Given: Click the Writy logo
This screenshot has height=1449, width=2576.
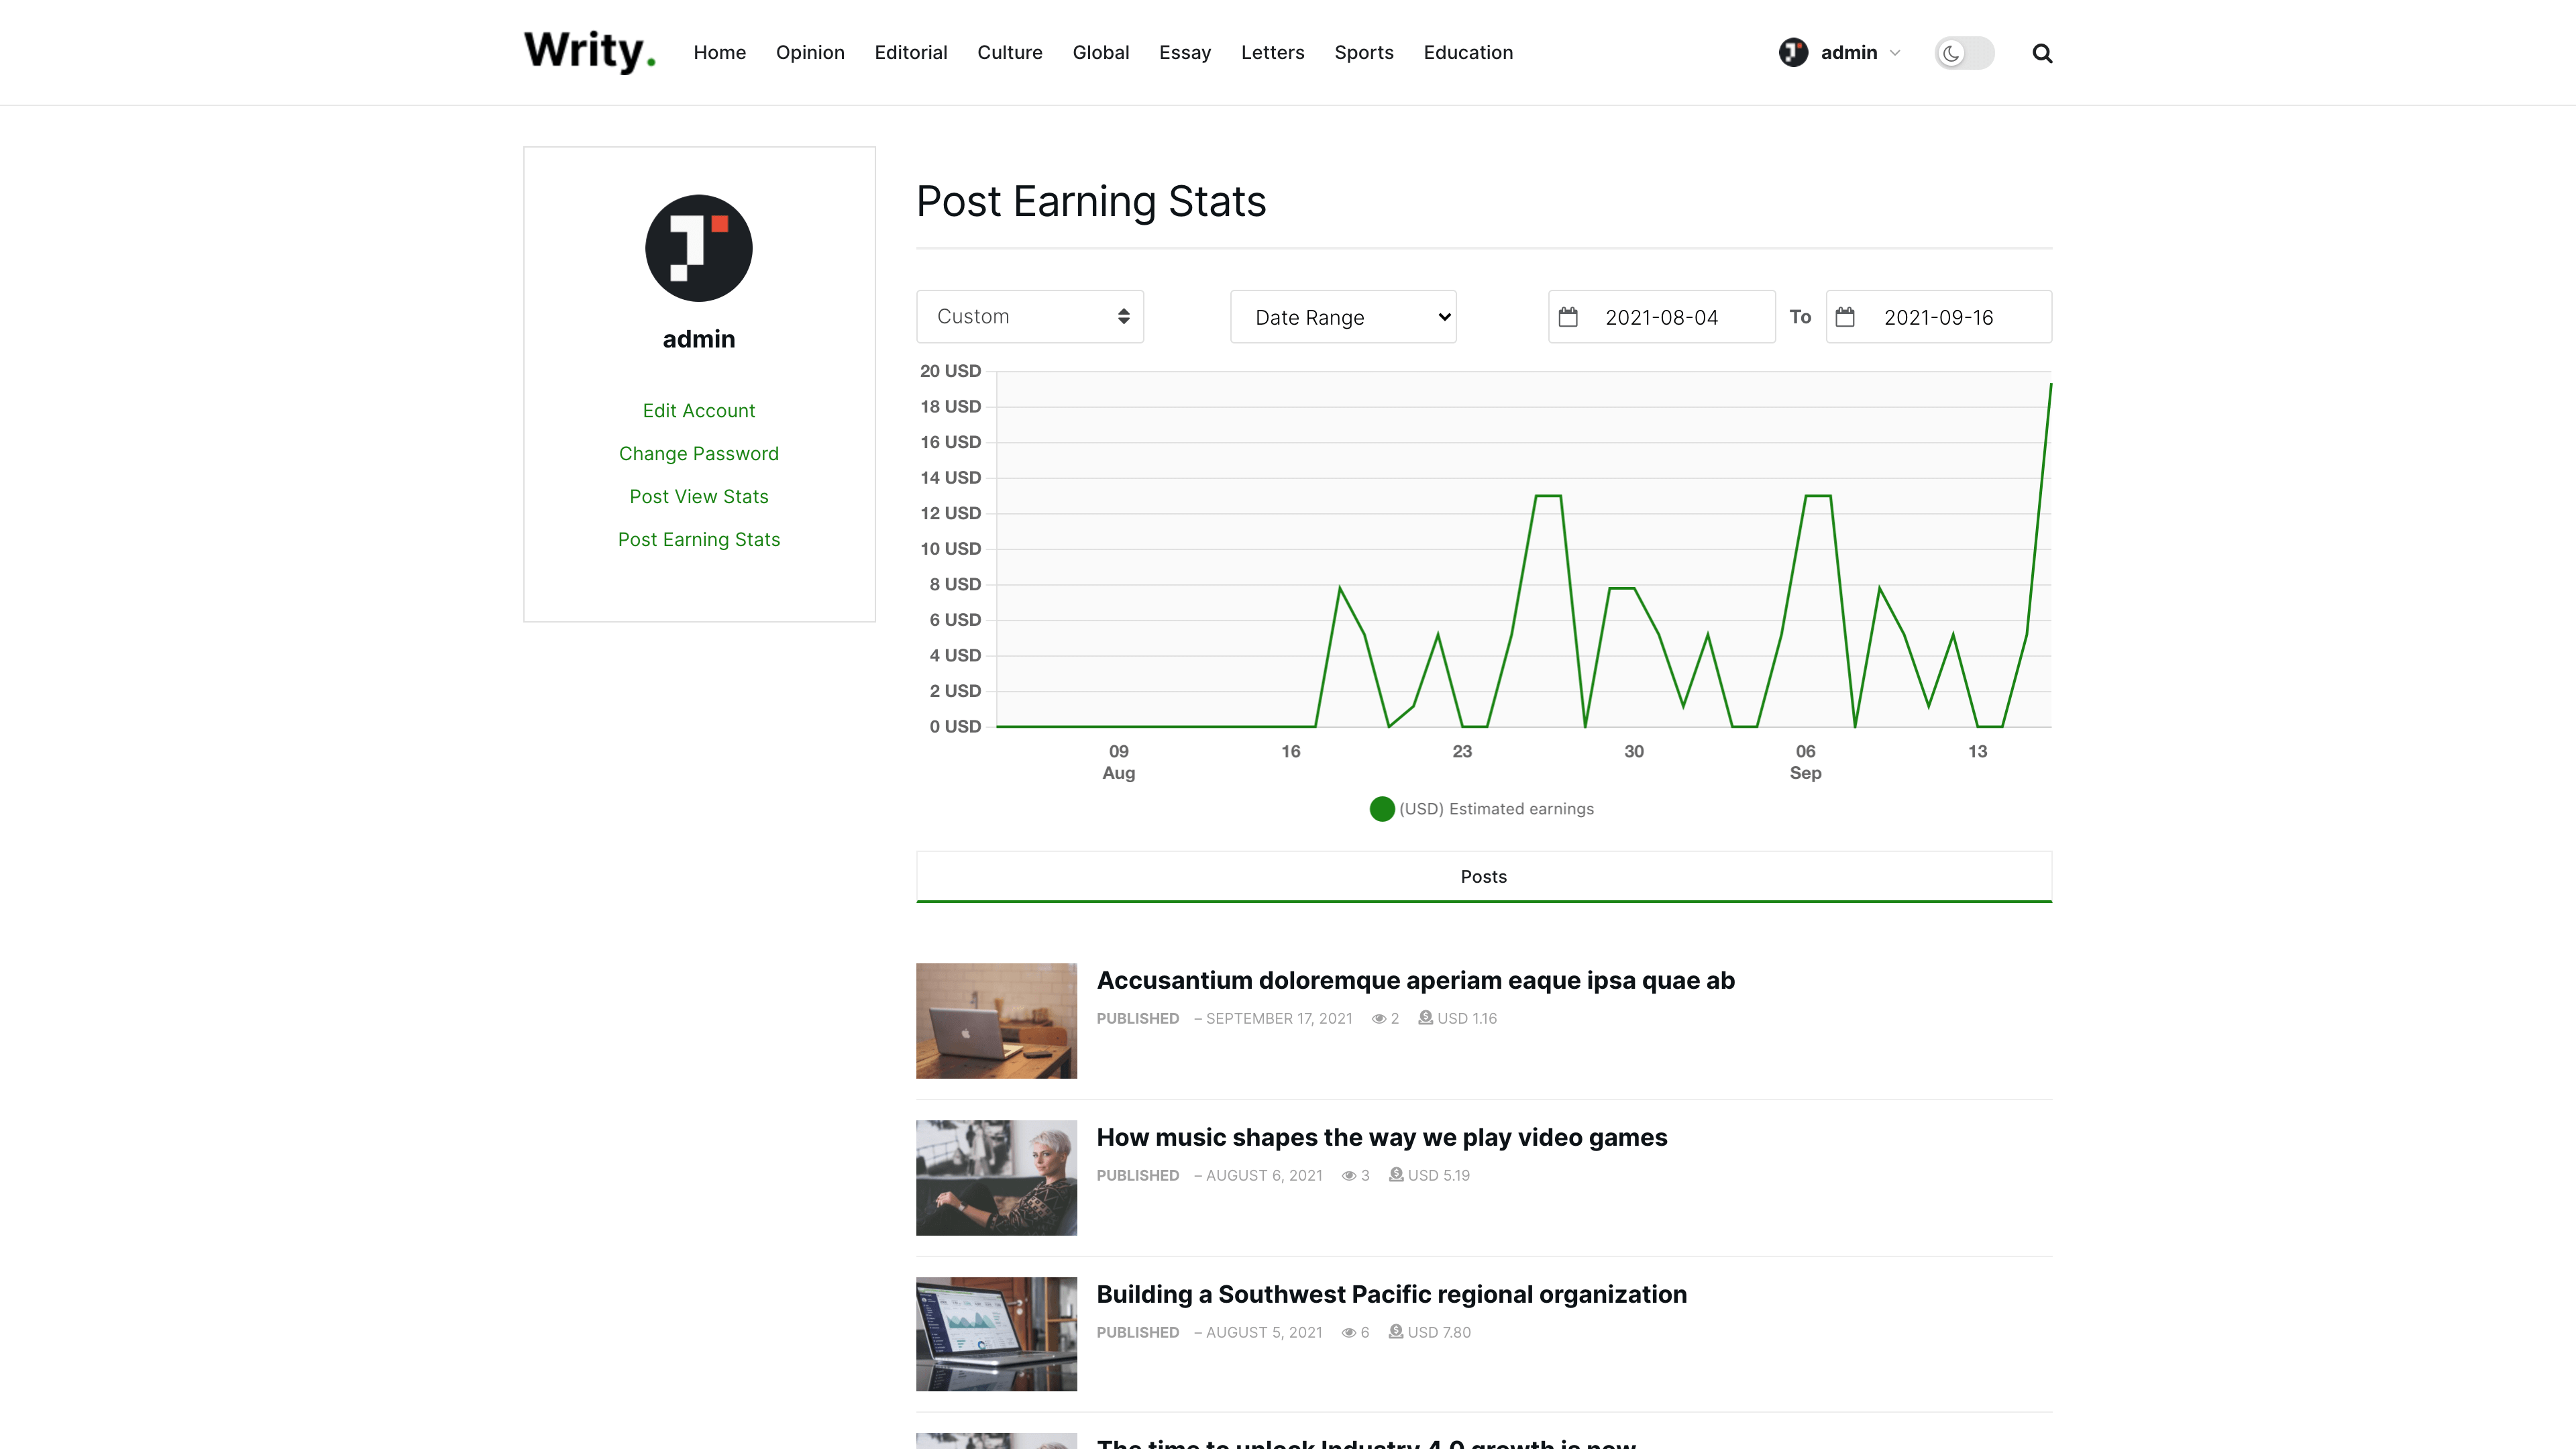Looking at the screenshot, I should pos(590,51).
